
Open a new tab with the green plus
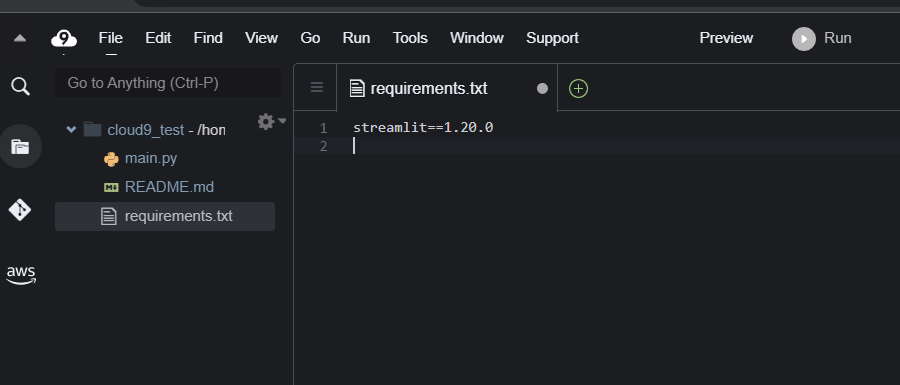tap(578, 88)
